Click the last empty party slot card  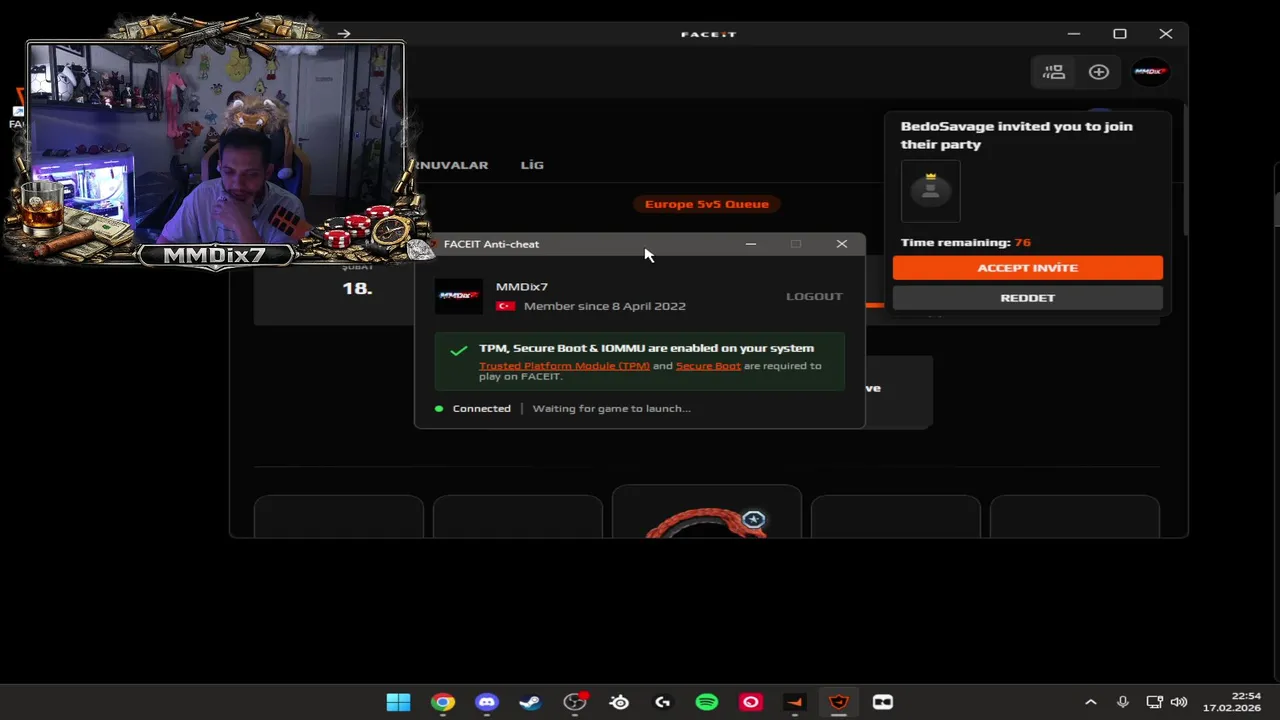[1074, 517]
